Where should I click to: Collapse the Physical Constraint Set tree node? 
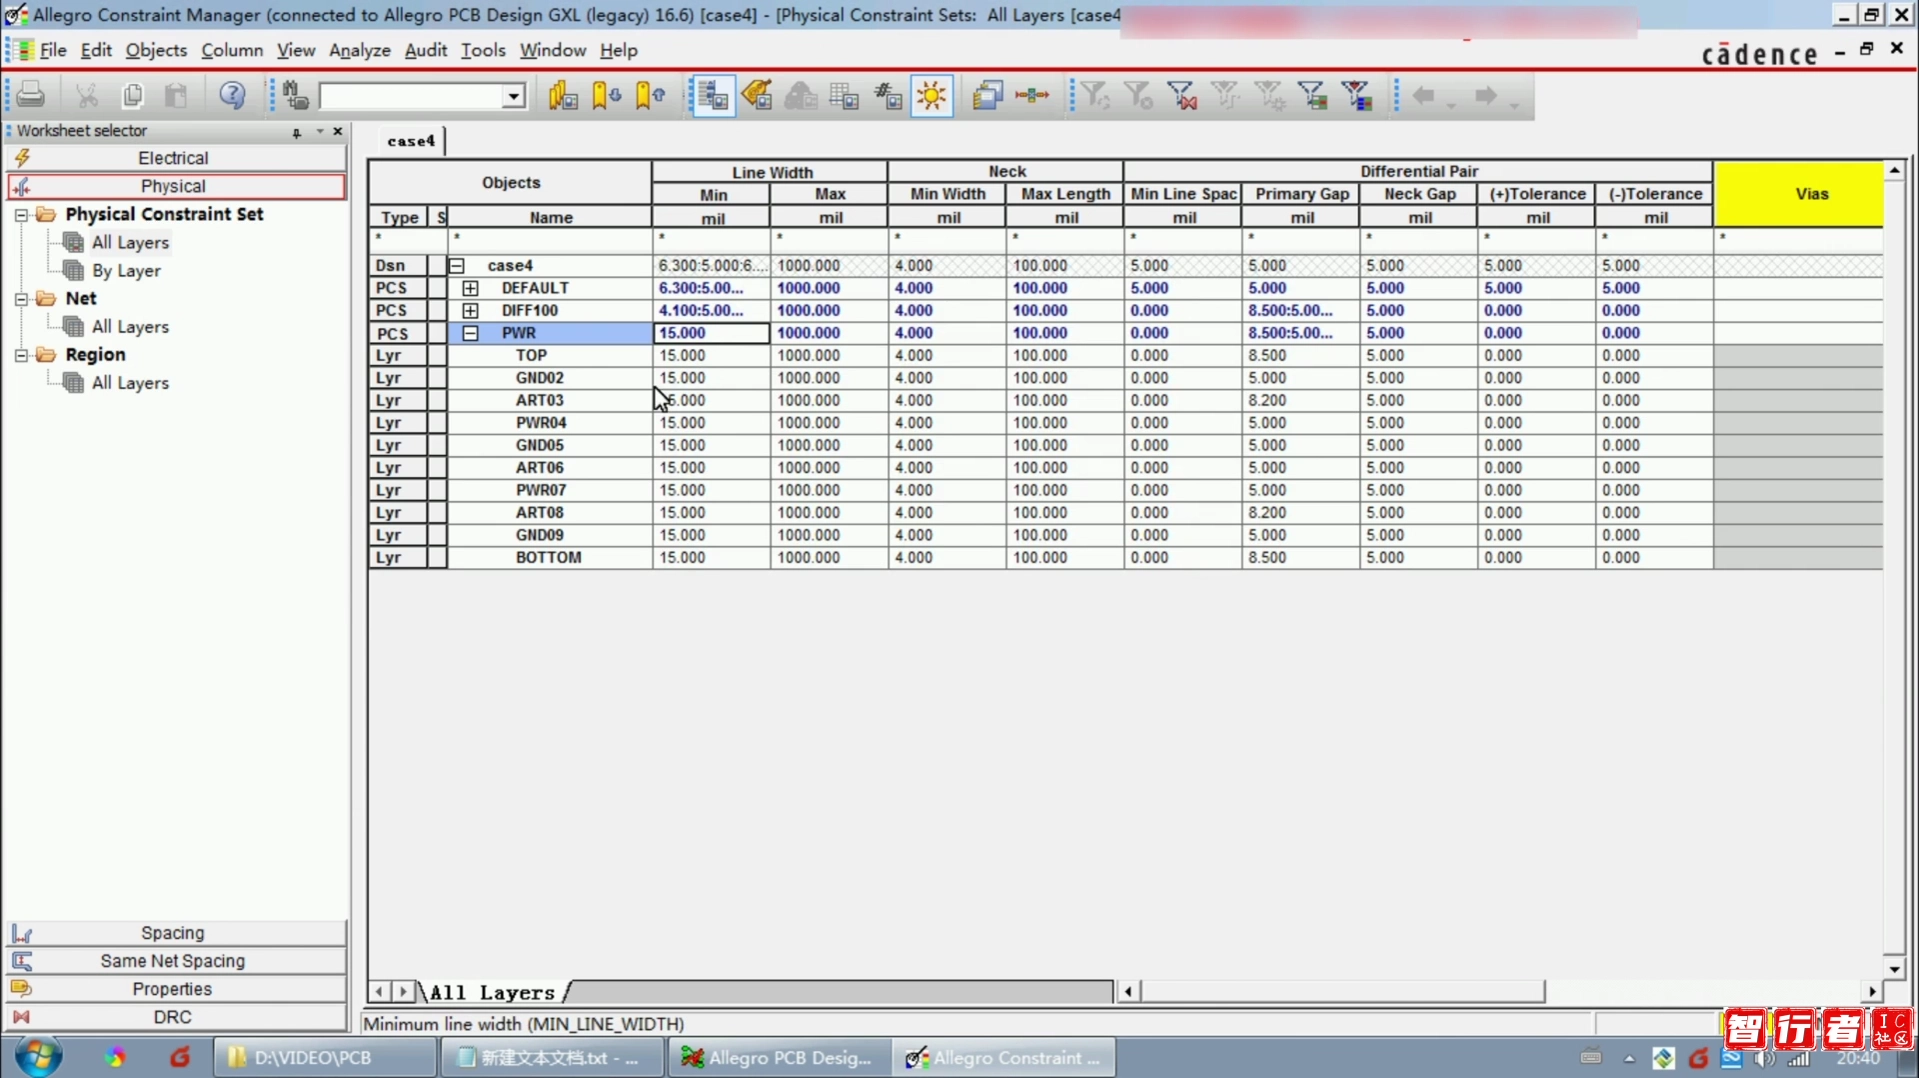click(21, 215)
